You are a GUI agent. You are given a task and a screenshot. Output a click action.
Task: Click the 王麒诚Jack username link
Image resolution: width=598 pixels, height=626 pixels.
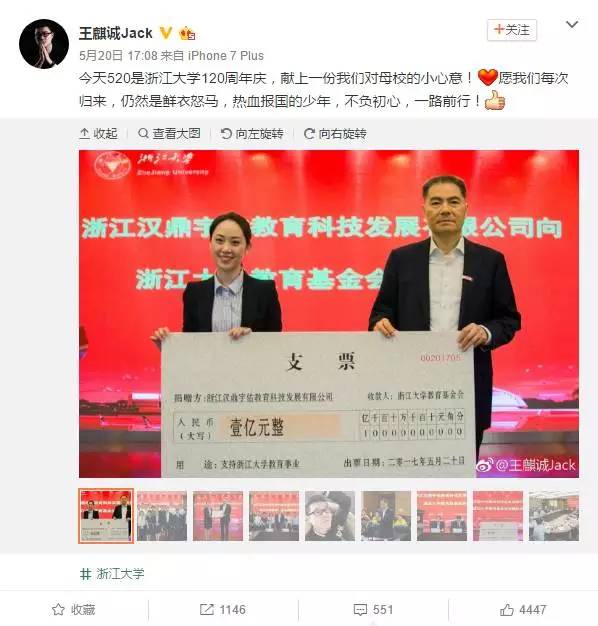coord(116,33)
